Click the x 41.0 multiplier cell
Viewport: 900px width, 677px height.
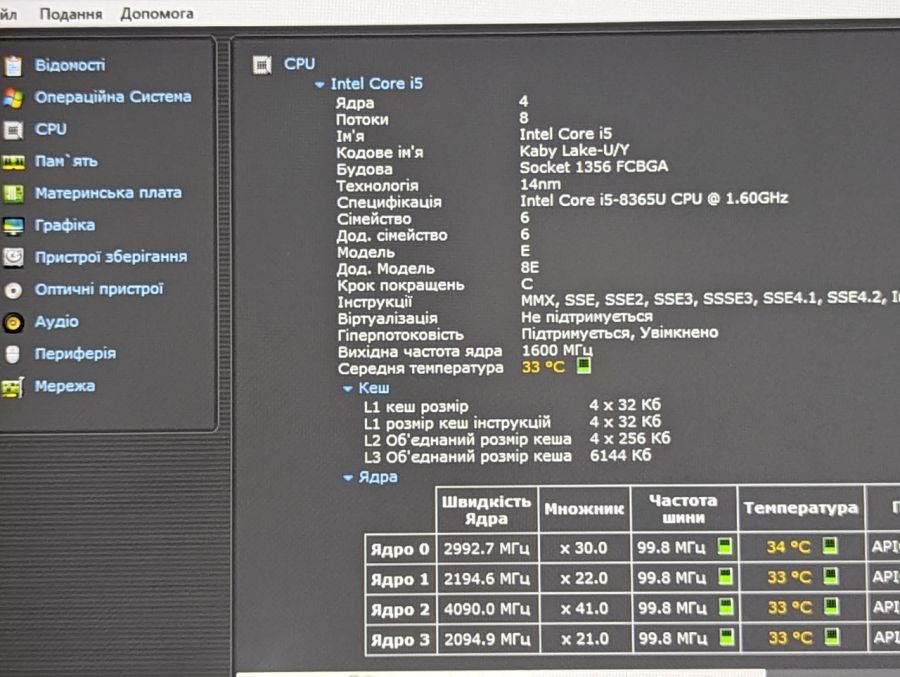pyautogui.click(x=584, y=608)
